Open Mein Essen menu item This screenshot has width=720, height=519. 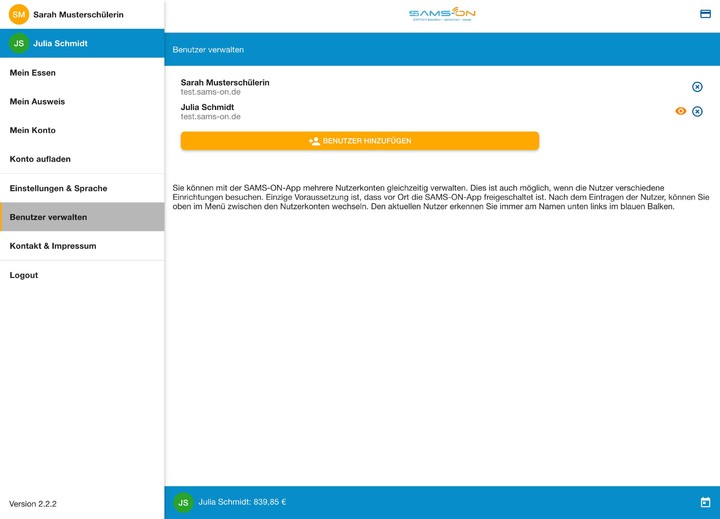point(33,73)
